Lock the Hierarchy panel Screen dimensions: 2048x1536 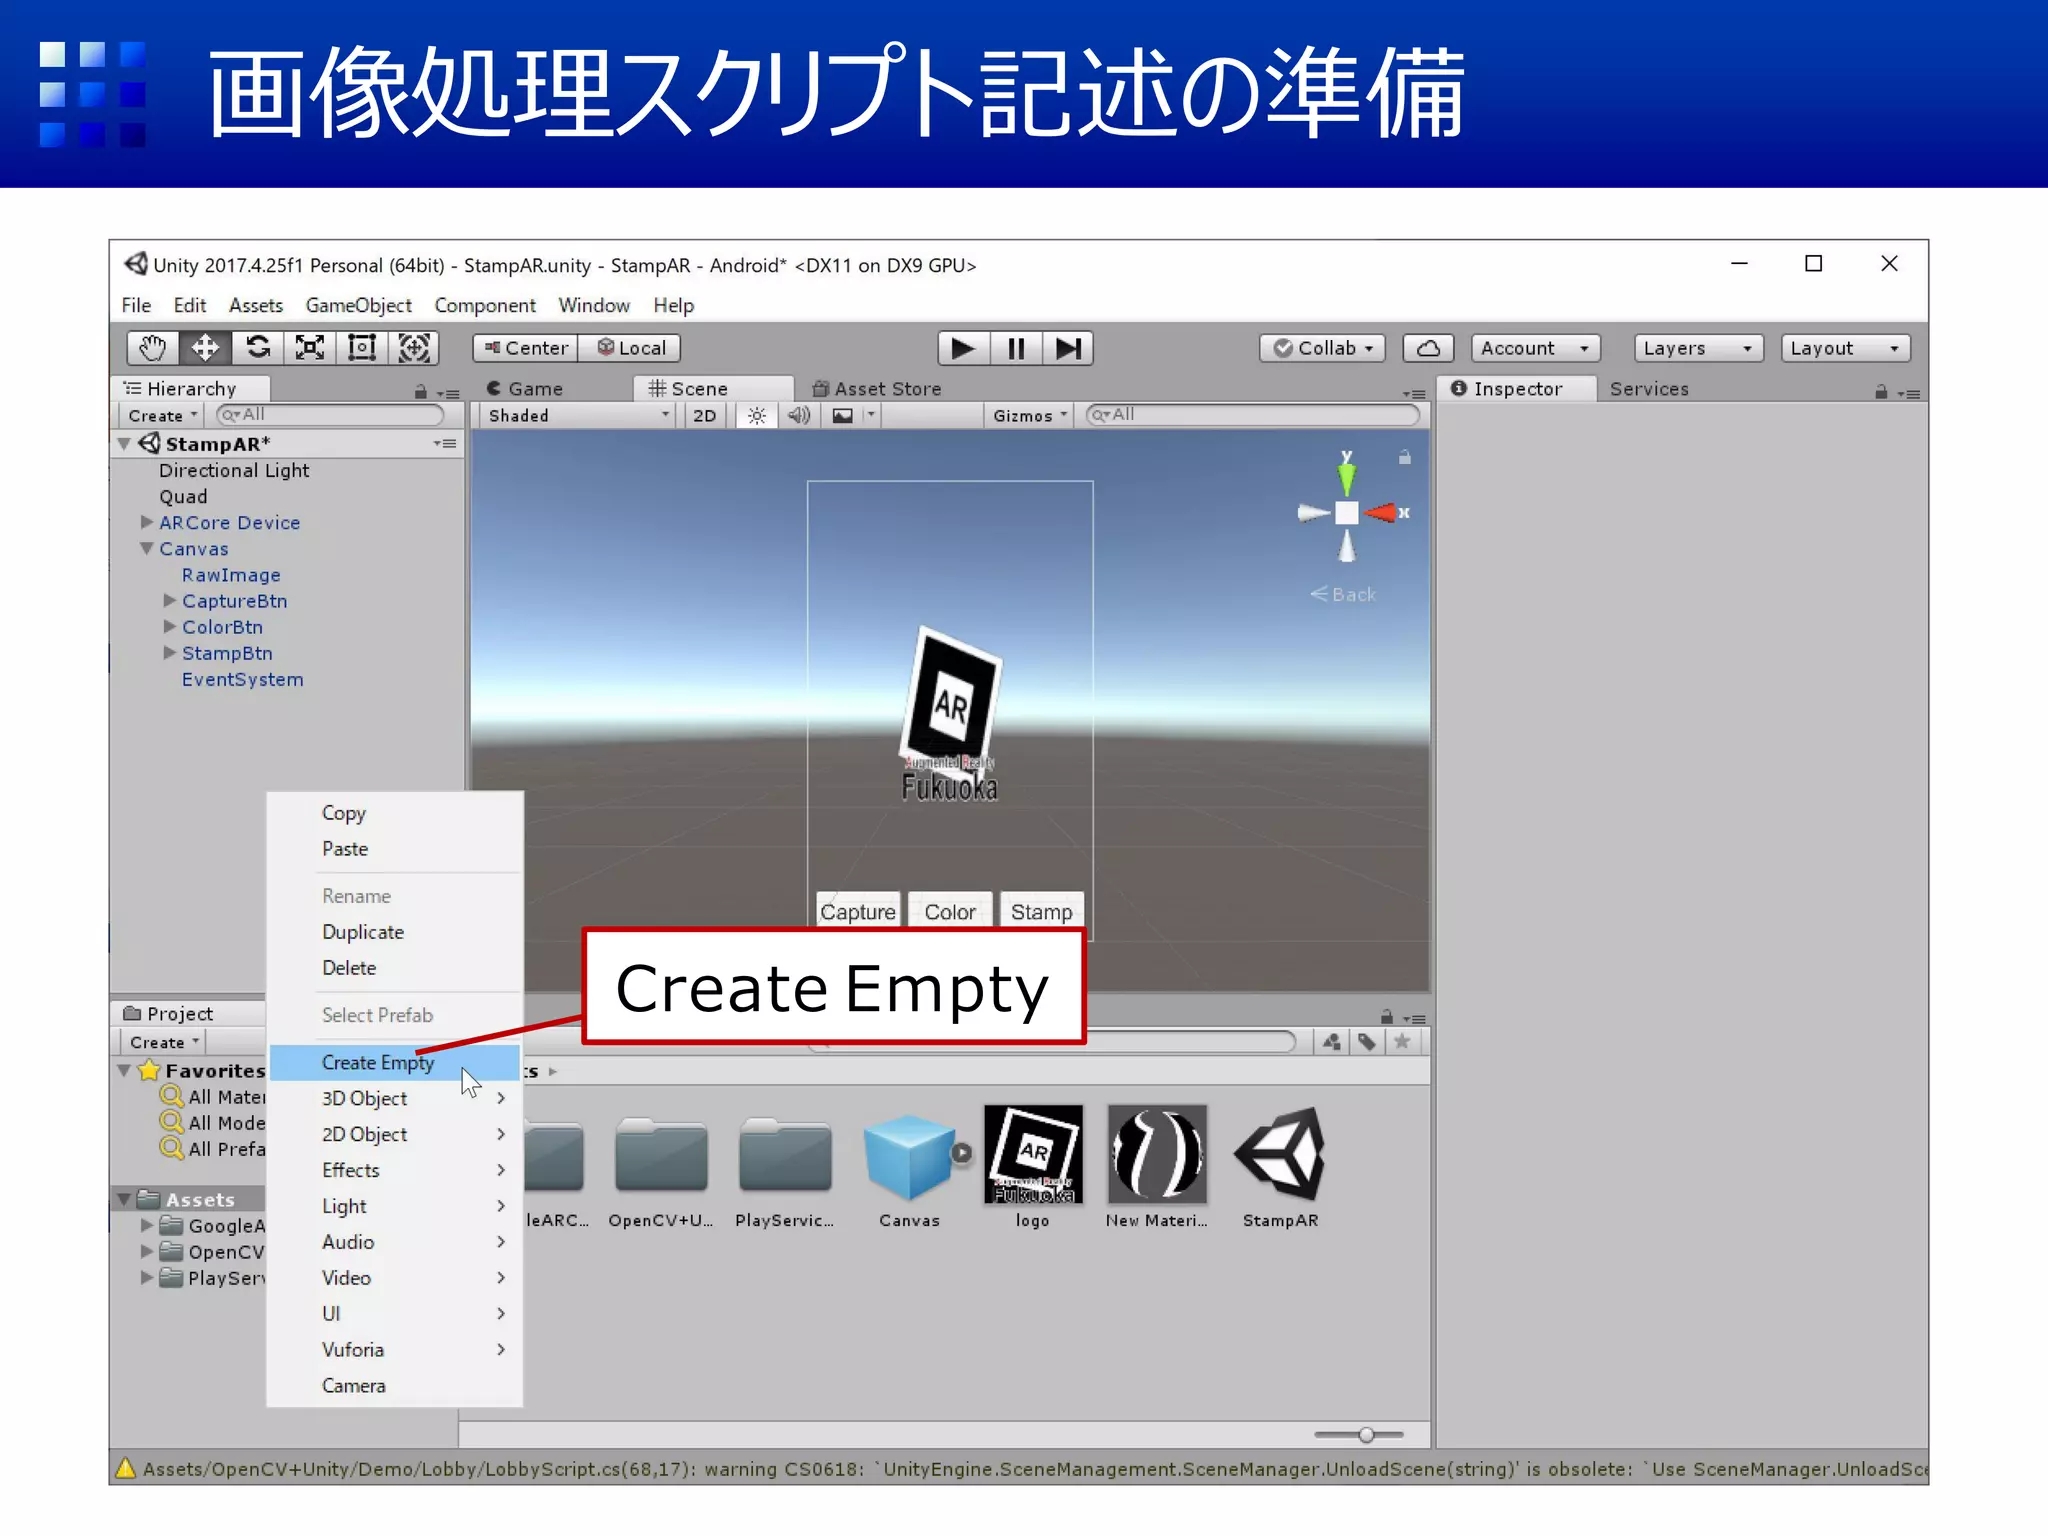(x=421, y=392)
